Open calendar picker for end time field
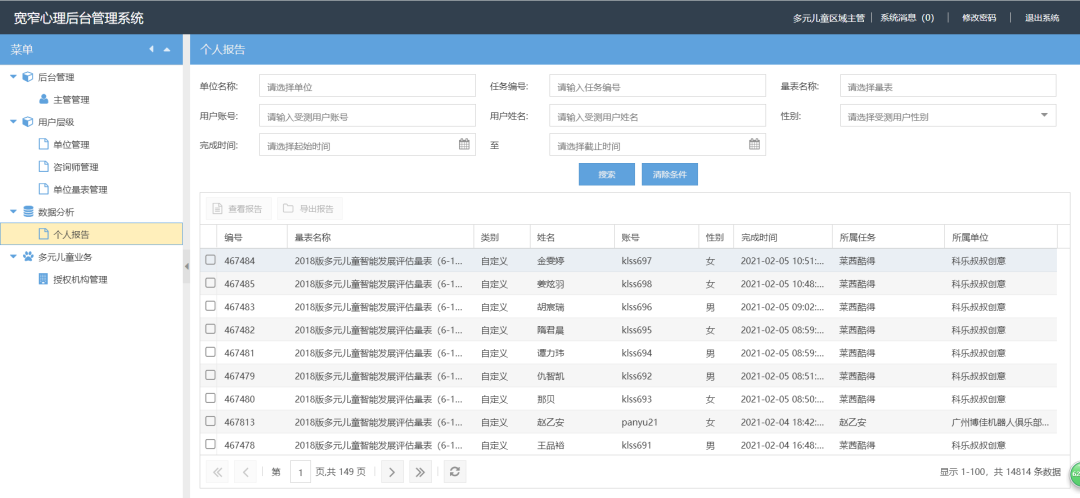Viewport: 1080px width, 498px height. click(754, 145)
